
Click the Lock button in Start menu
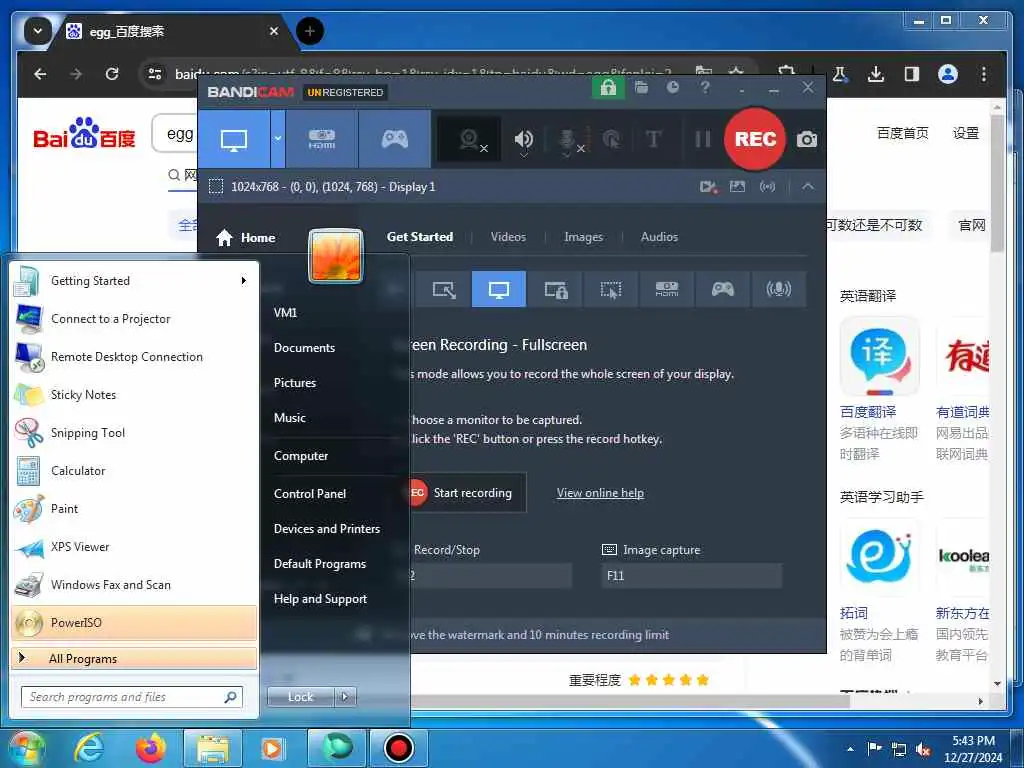pos(300,697)
